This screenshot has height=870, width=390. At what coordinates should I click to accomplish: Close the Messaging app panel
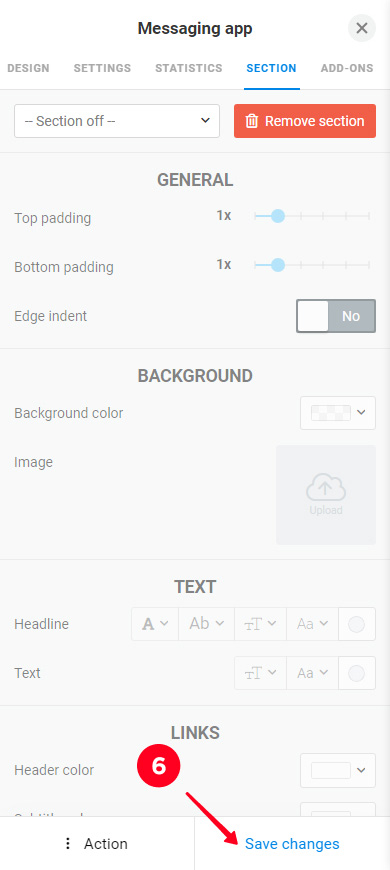[x=362, y=28]
